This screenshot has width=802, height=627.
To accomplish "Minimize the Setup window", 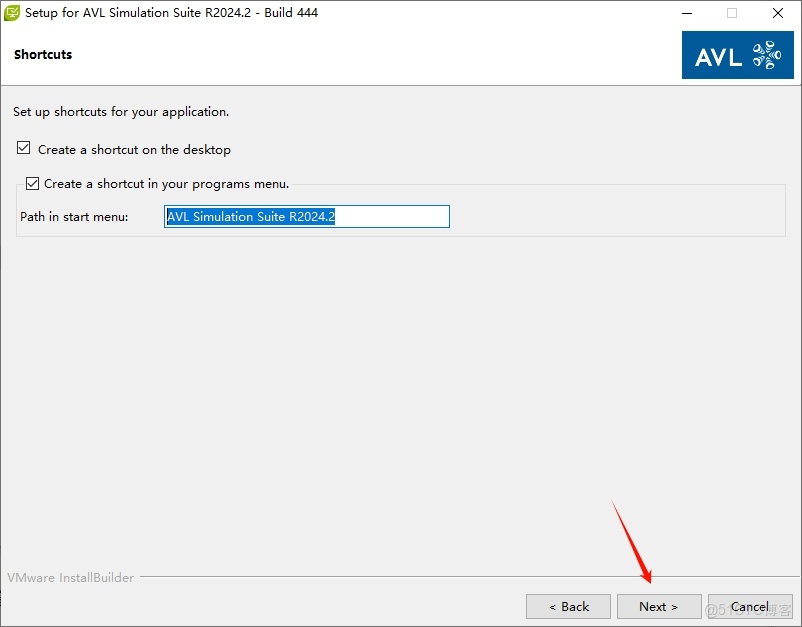I will click(687, 13).
